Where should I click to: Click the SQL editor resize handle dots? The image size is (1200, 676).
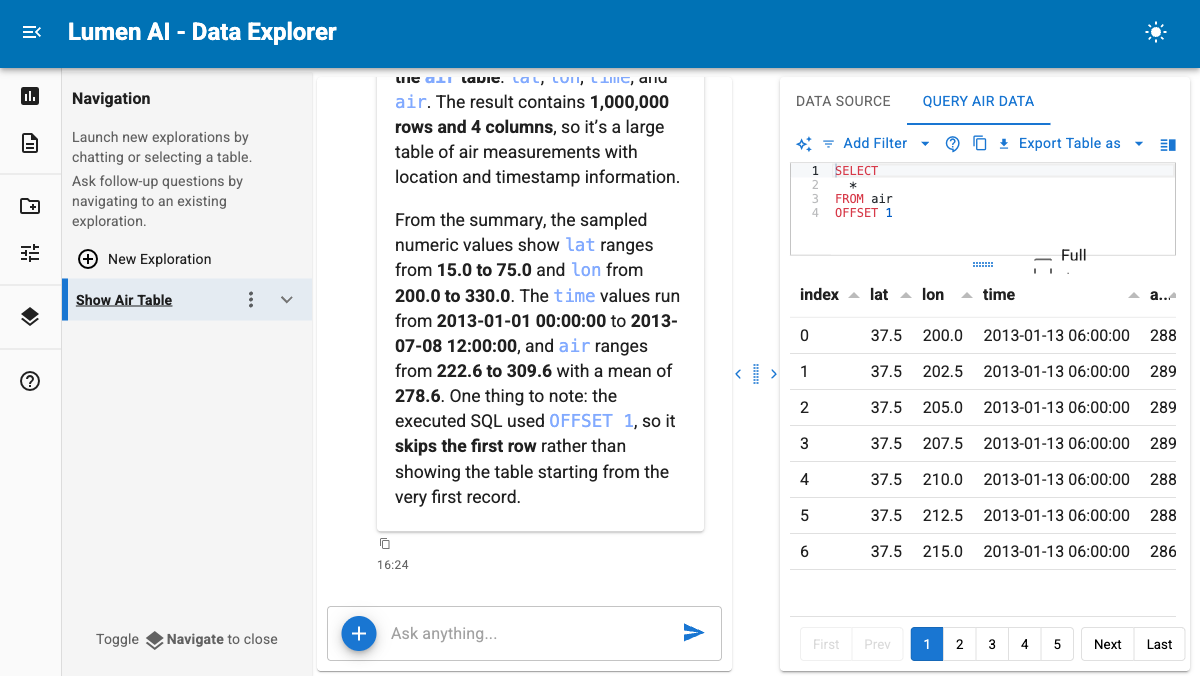pos(983,264)
